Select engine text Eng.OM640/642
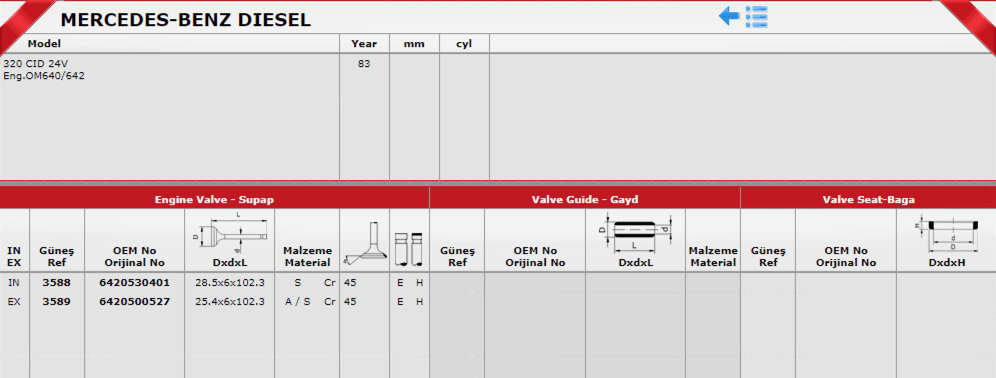 click(x=44, y=76)
